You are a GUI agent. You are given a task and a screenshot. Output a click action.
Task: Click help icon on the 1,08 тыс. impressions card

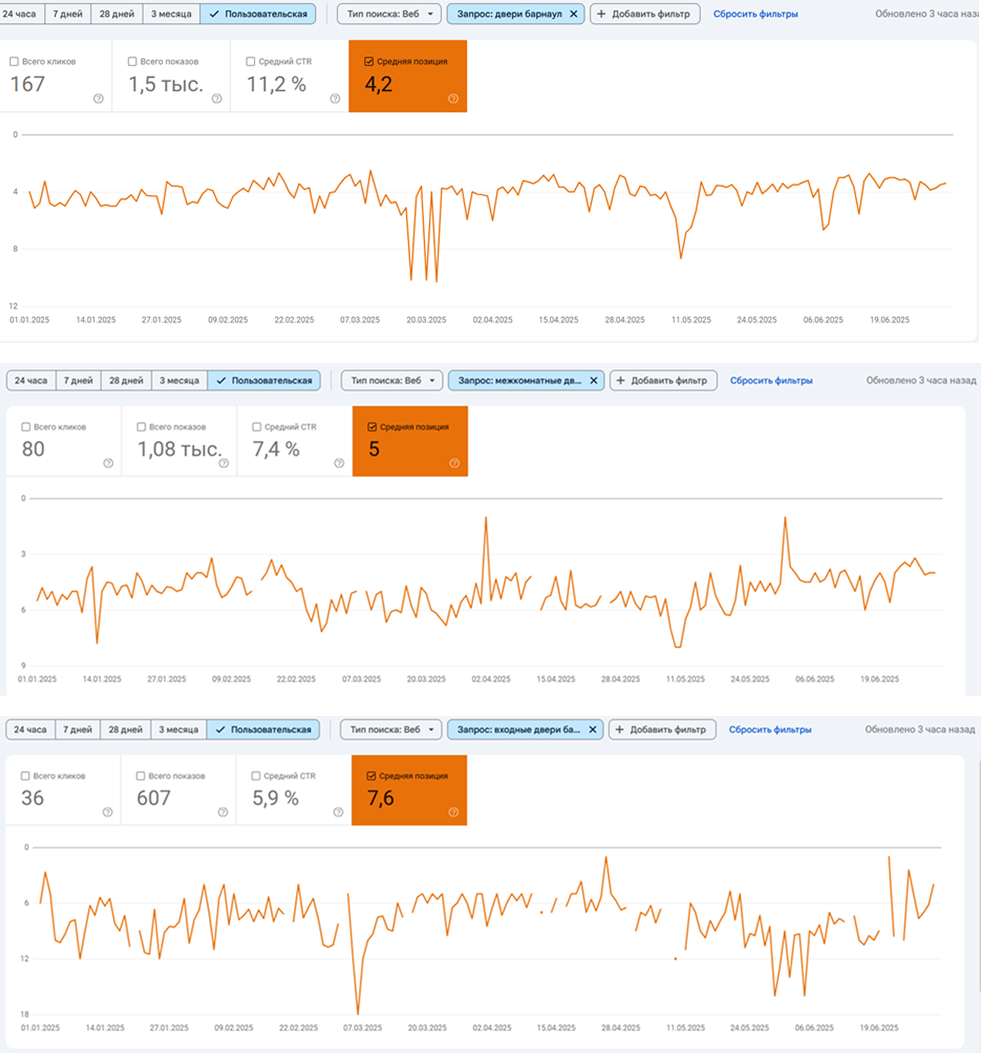coord(226,463)
